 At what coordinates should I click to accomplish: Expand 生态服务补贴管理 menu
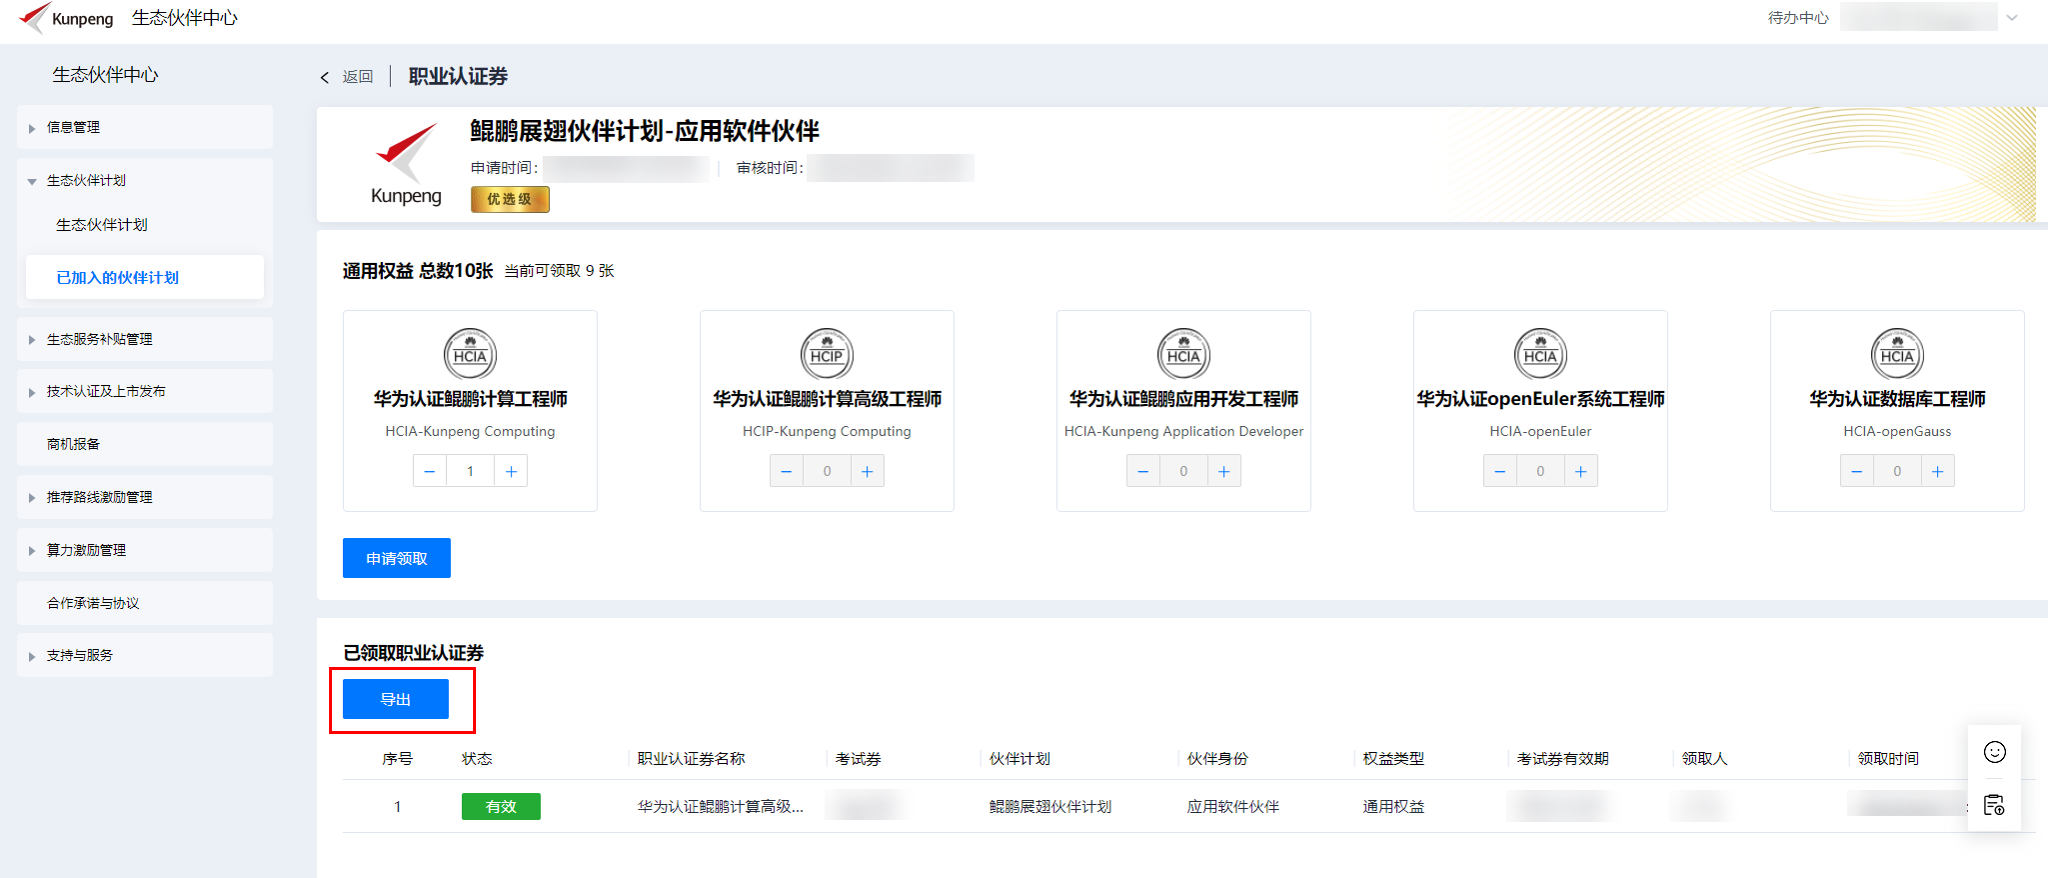point(145,339)
